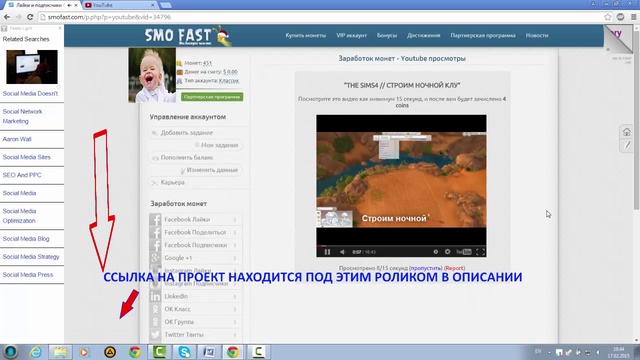Image resolution: width=640 pixels, height=360 pixels.
Task: Open the Партнерская программа menu item
Action: [483, 36]
